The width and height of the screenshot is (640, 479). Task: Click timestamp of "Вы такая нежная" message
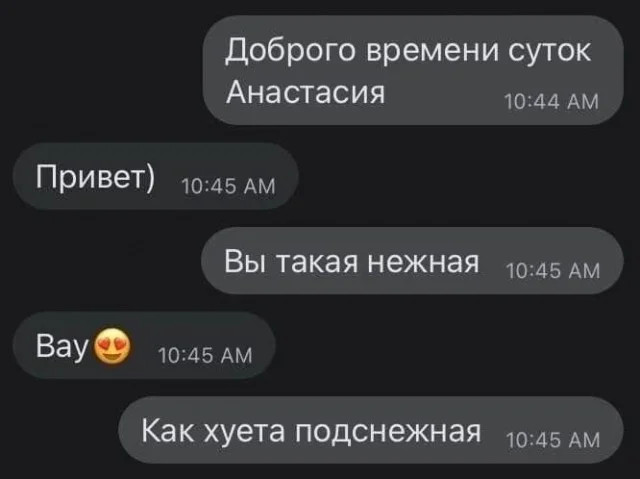(553, 271)
